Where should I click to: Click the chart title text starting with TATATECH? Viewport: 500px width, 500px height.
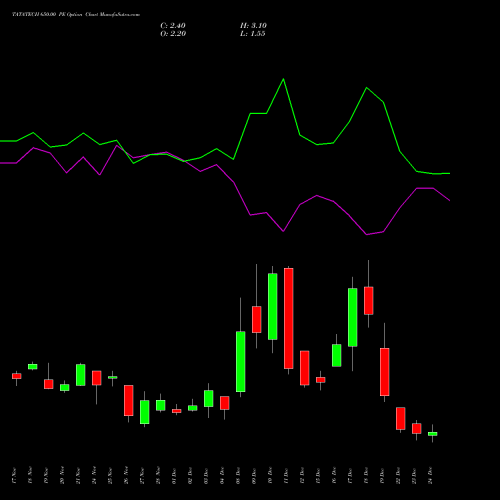coord(76,15)
